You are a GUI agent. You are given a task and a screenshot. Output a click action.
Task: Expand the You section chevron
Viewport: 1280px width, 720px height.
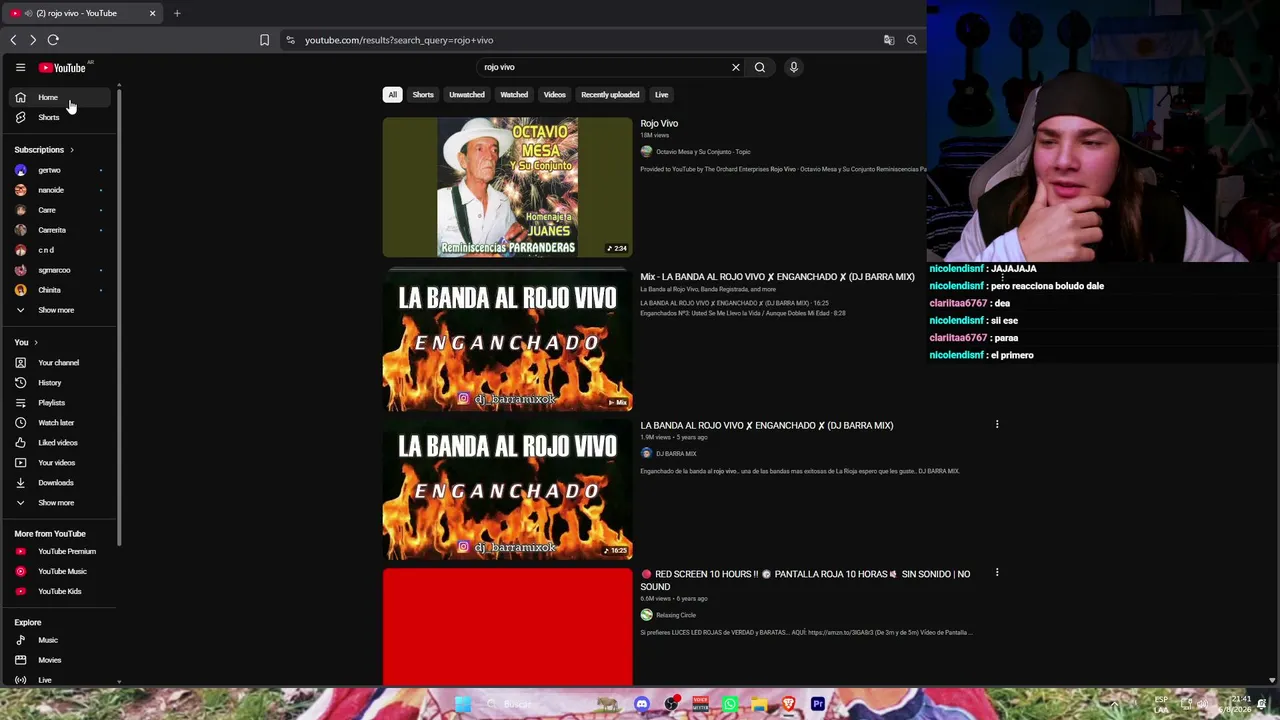pyautogui.click(x=36, y=342)
